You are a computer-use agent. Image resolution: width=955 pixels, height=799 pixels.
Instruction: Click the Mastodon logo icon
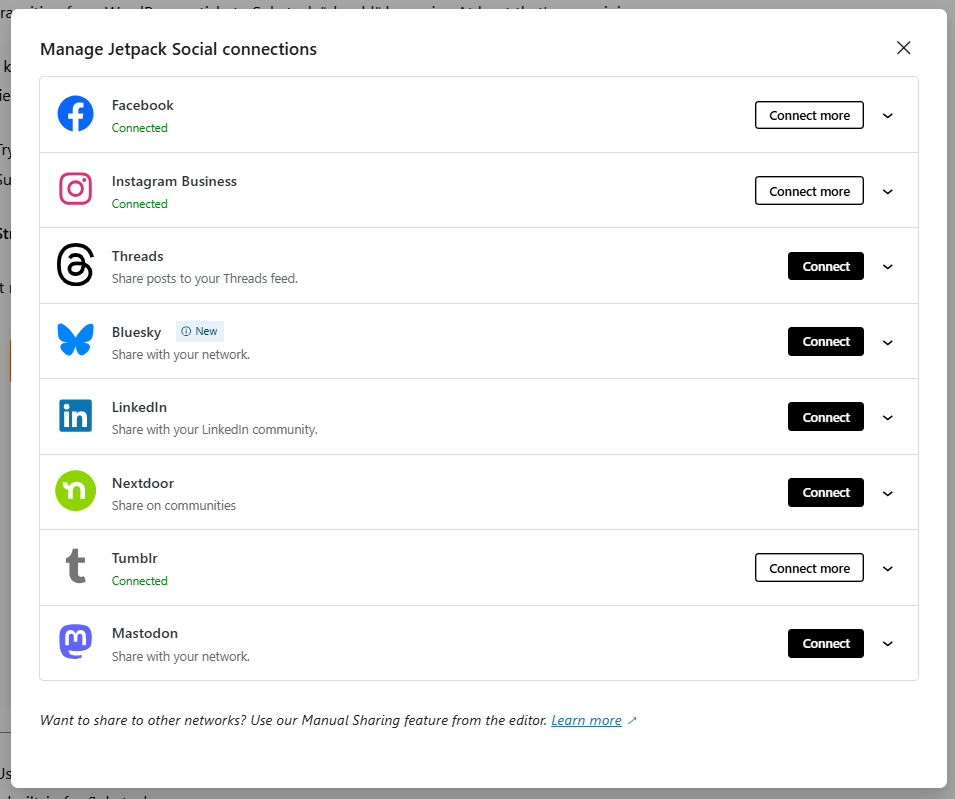[75, 642]
